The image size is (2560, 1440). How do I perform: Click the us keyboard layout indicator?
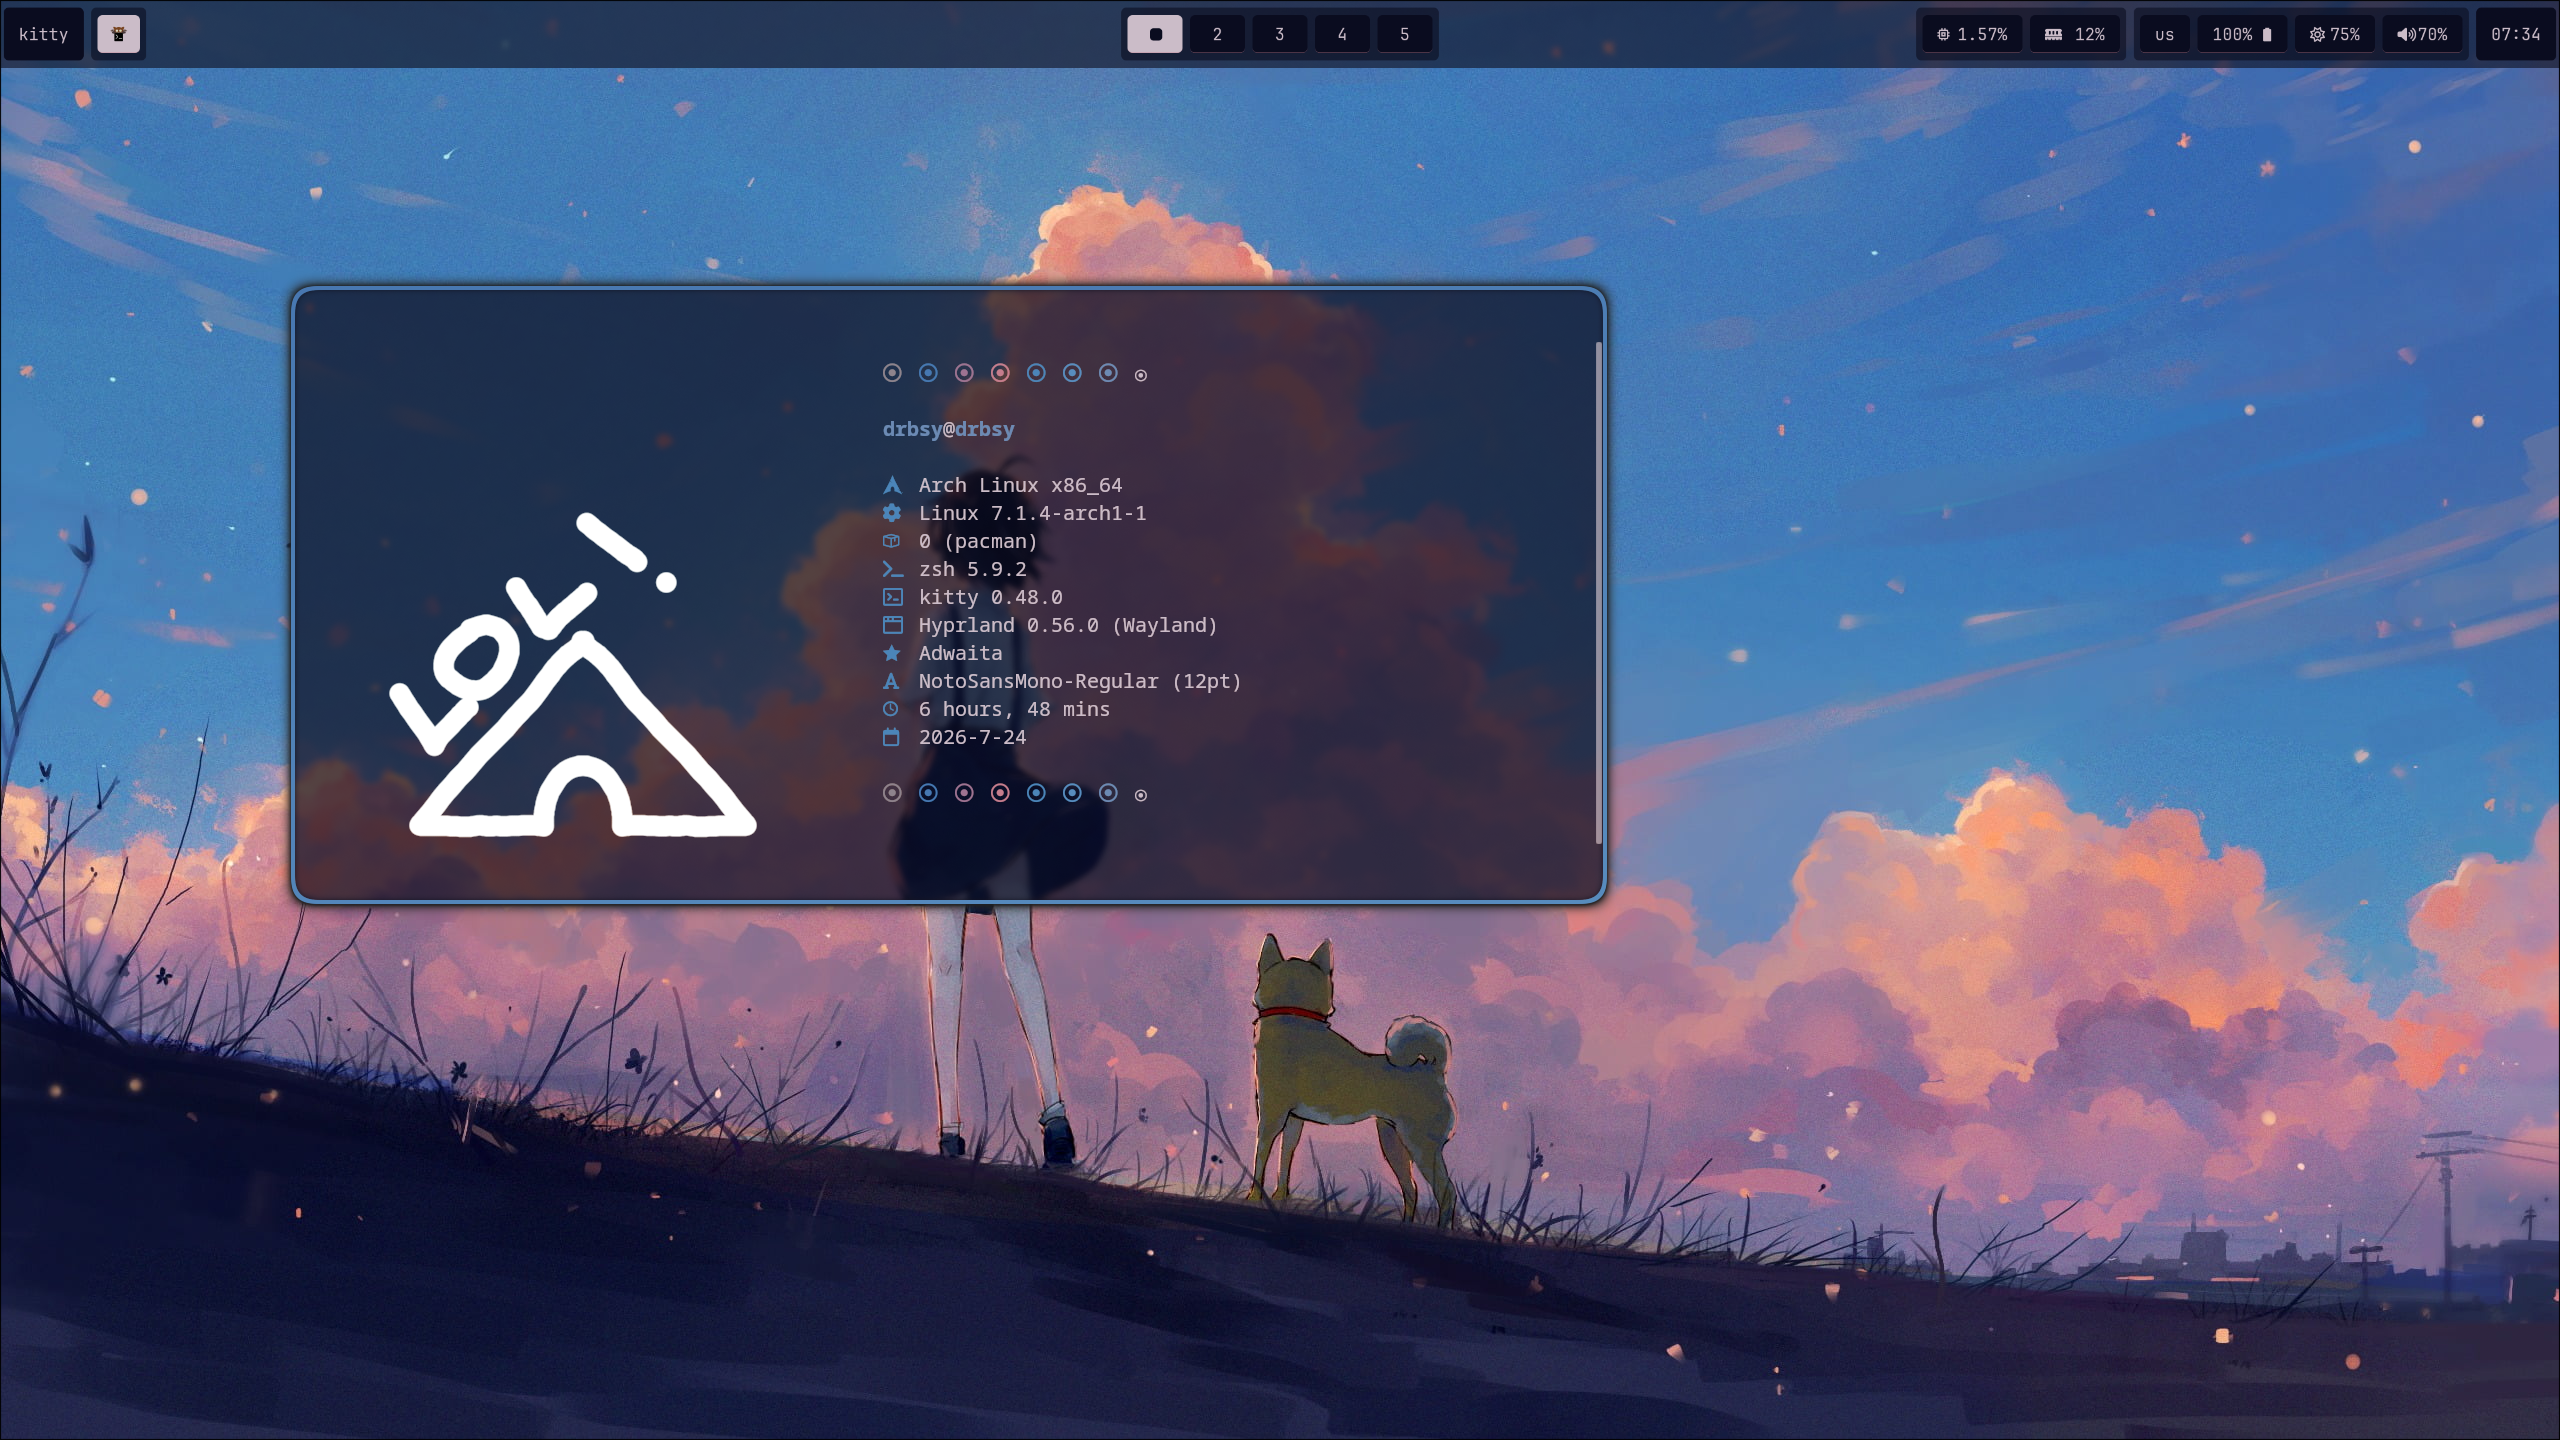pyautogui.click(x=2164, y=34)
